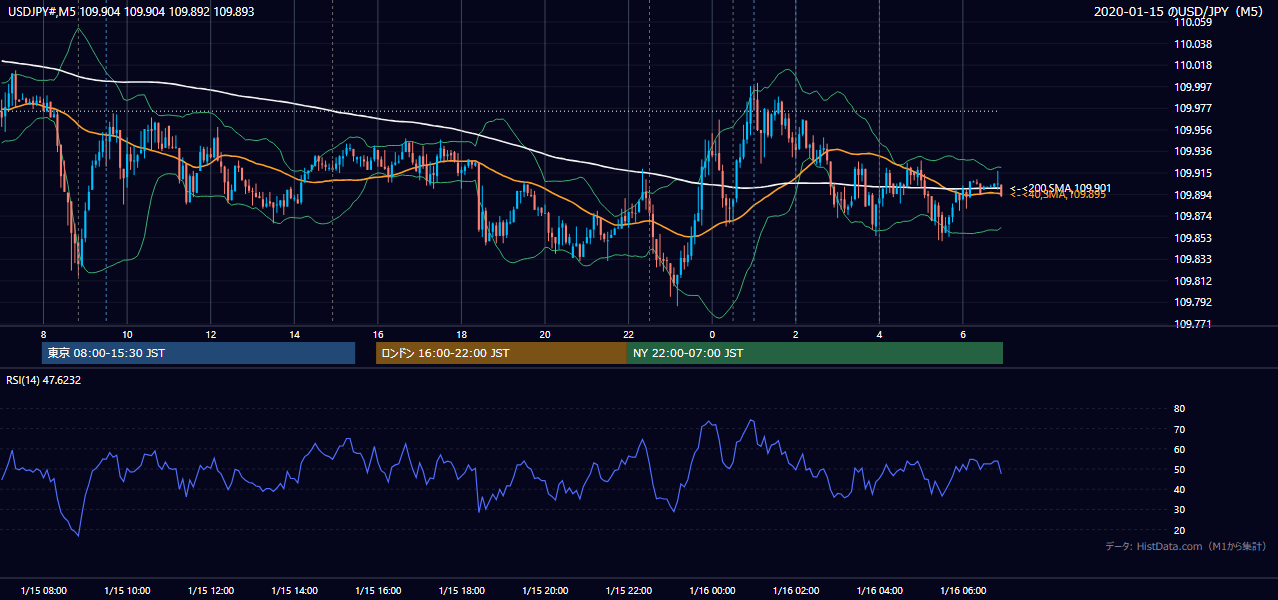The width and height of the screenshot is (1278, 600).
Task: Click the 1/15 22:00 time label
Action: click(629, 590)
